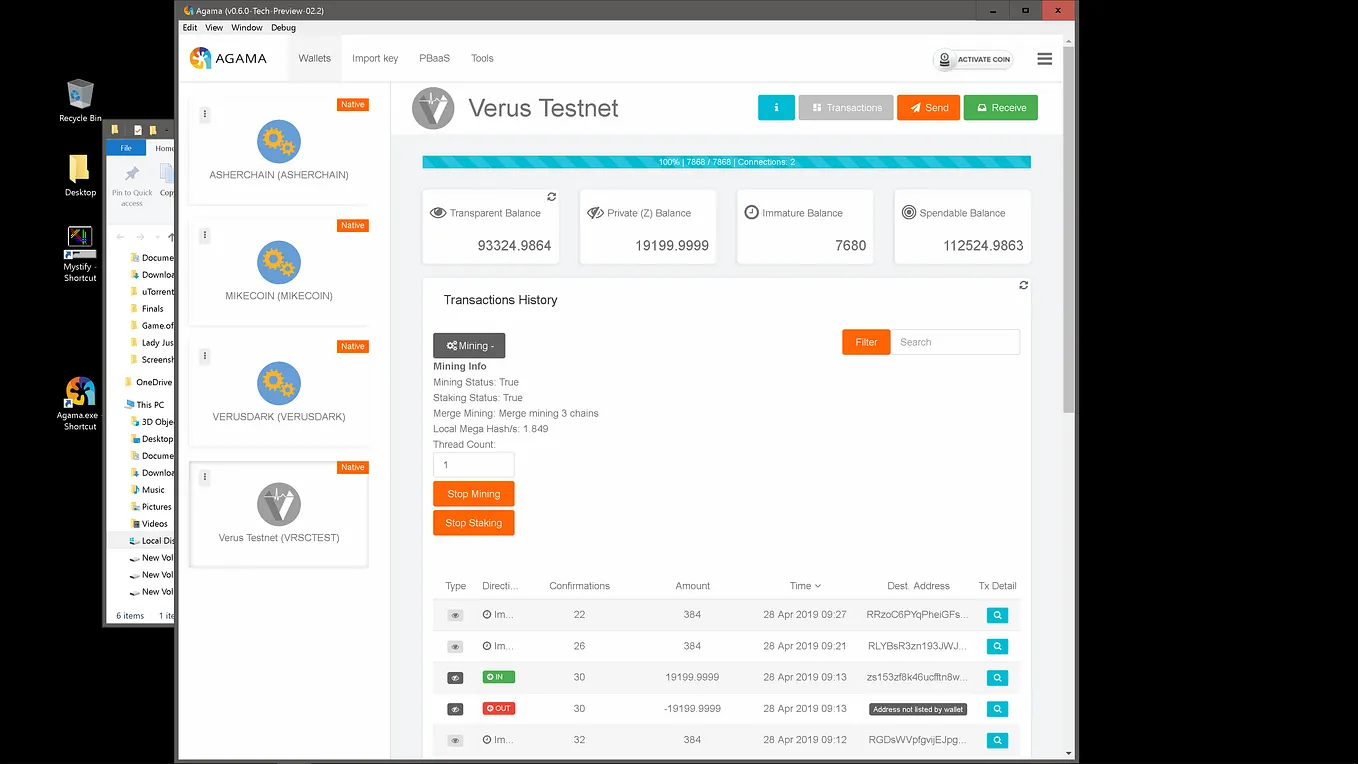The width and height of the screenshot is (1358, 764).
Task: Select the Videos folder in File Explorer
Action: point(149,524)
